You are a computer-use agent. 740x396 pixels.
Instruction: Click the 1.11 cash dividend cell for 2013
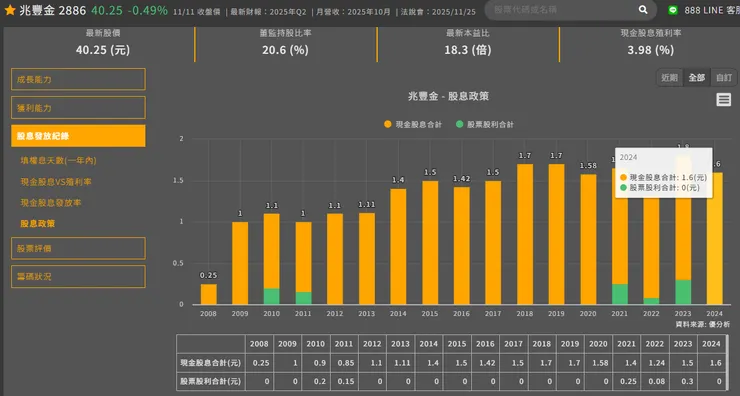click(401, 363)
